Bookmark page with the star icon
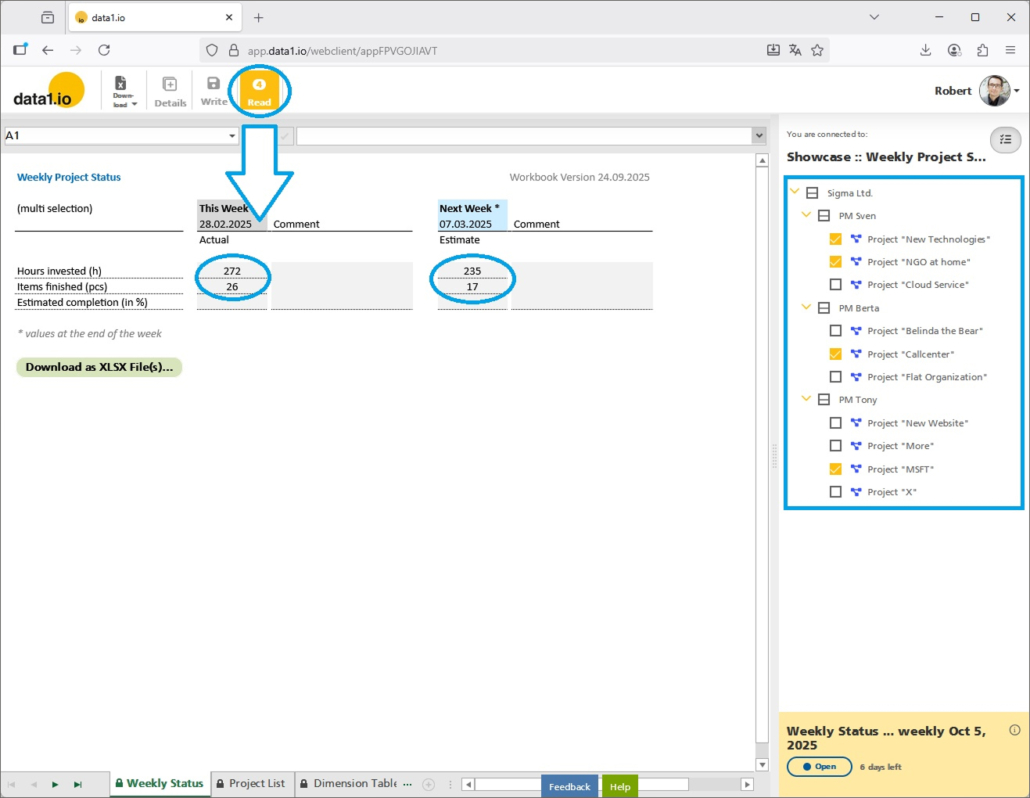Screen dimensions: 1030x798 [817, 50]
